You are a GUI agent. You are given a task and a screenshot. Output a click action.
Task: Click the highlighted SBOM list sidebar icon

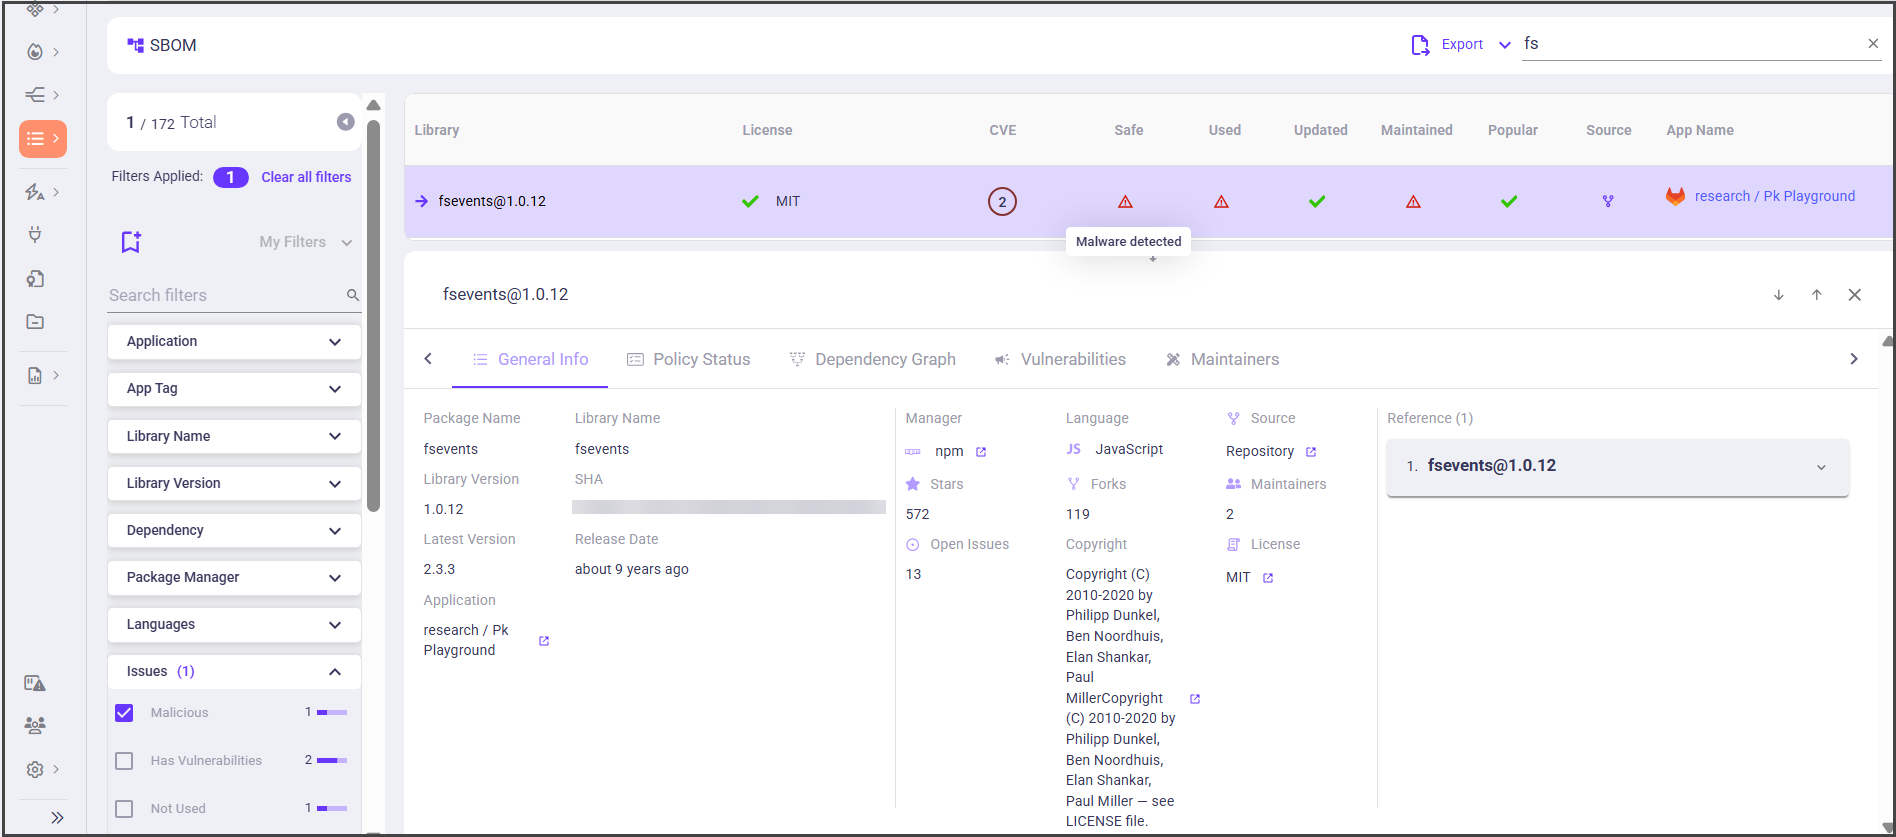[x=42, y=139]
